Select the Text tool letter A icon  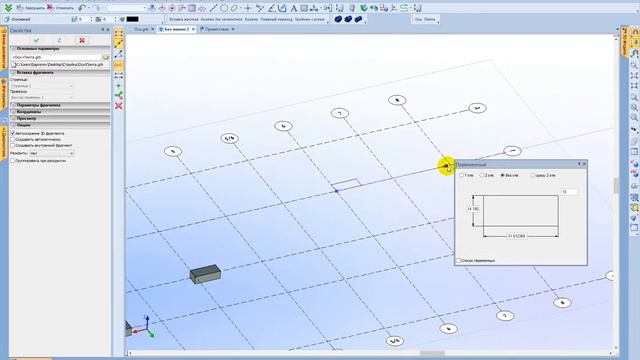click(293, 8)
